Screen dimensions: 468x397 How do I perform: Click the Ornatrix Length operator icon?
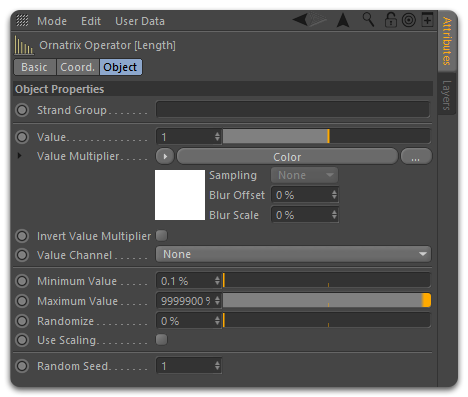click(23, 45)
